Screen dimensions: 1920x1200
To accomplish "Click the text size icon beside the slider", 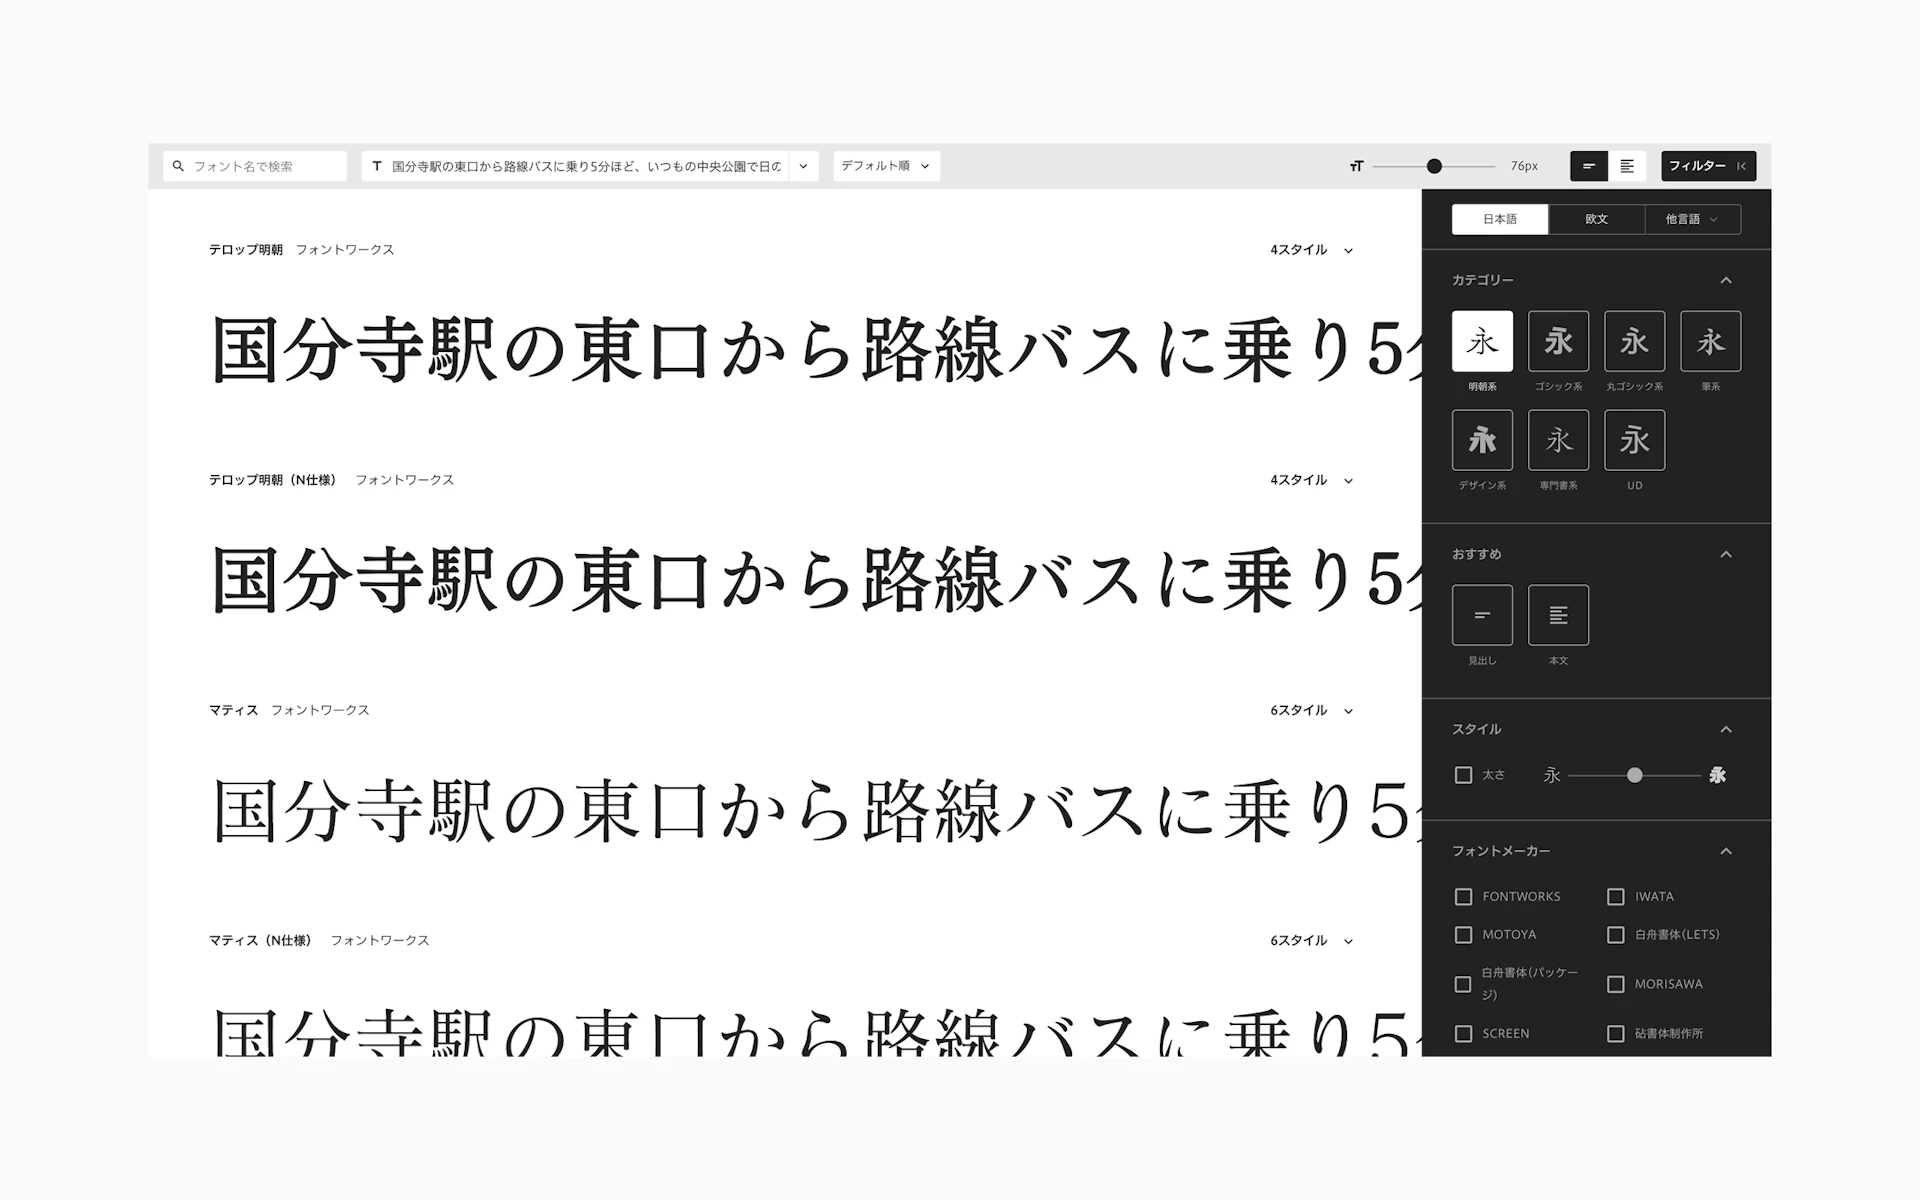I will (x=1356, y=166).
